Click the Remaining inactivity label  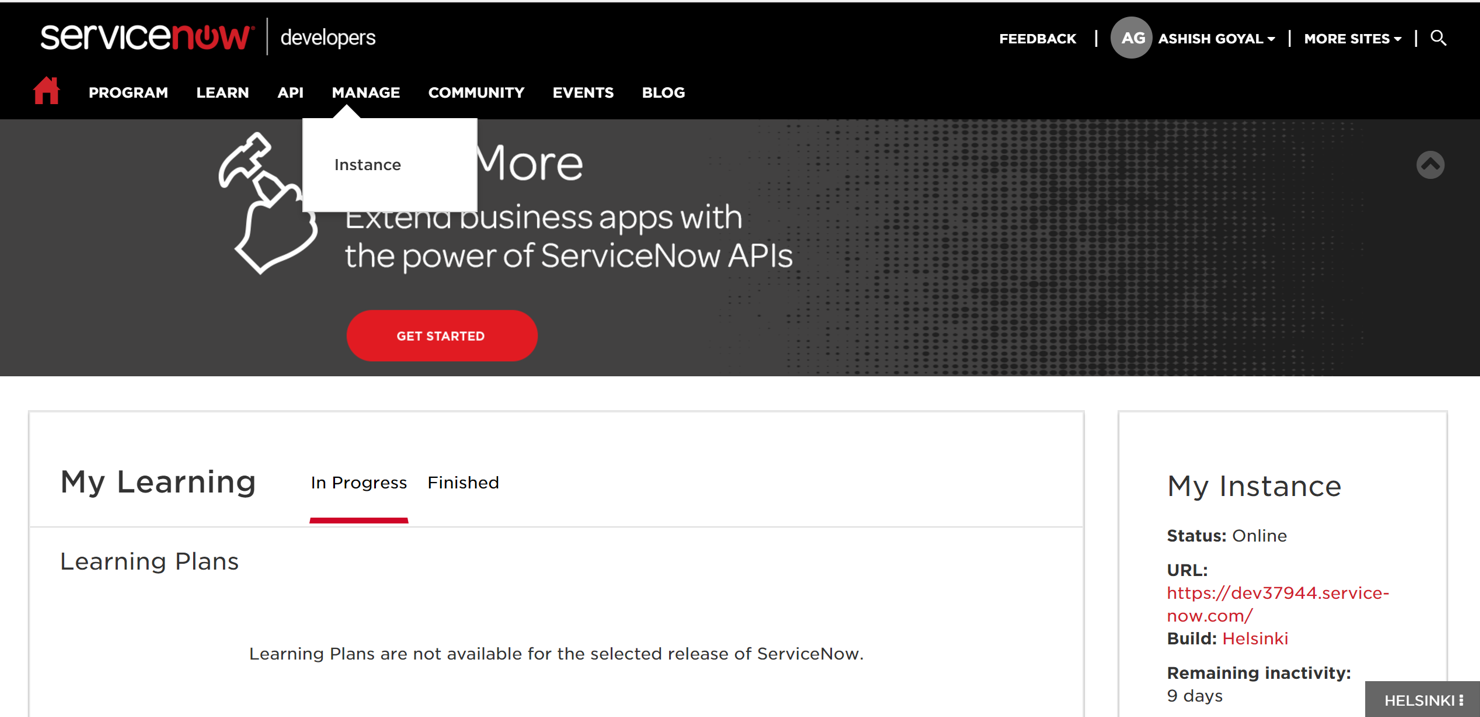1259,673
